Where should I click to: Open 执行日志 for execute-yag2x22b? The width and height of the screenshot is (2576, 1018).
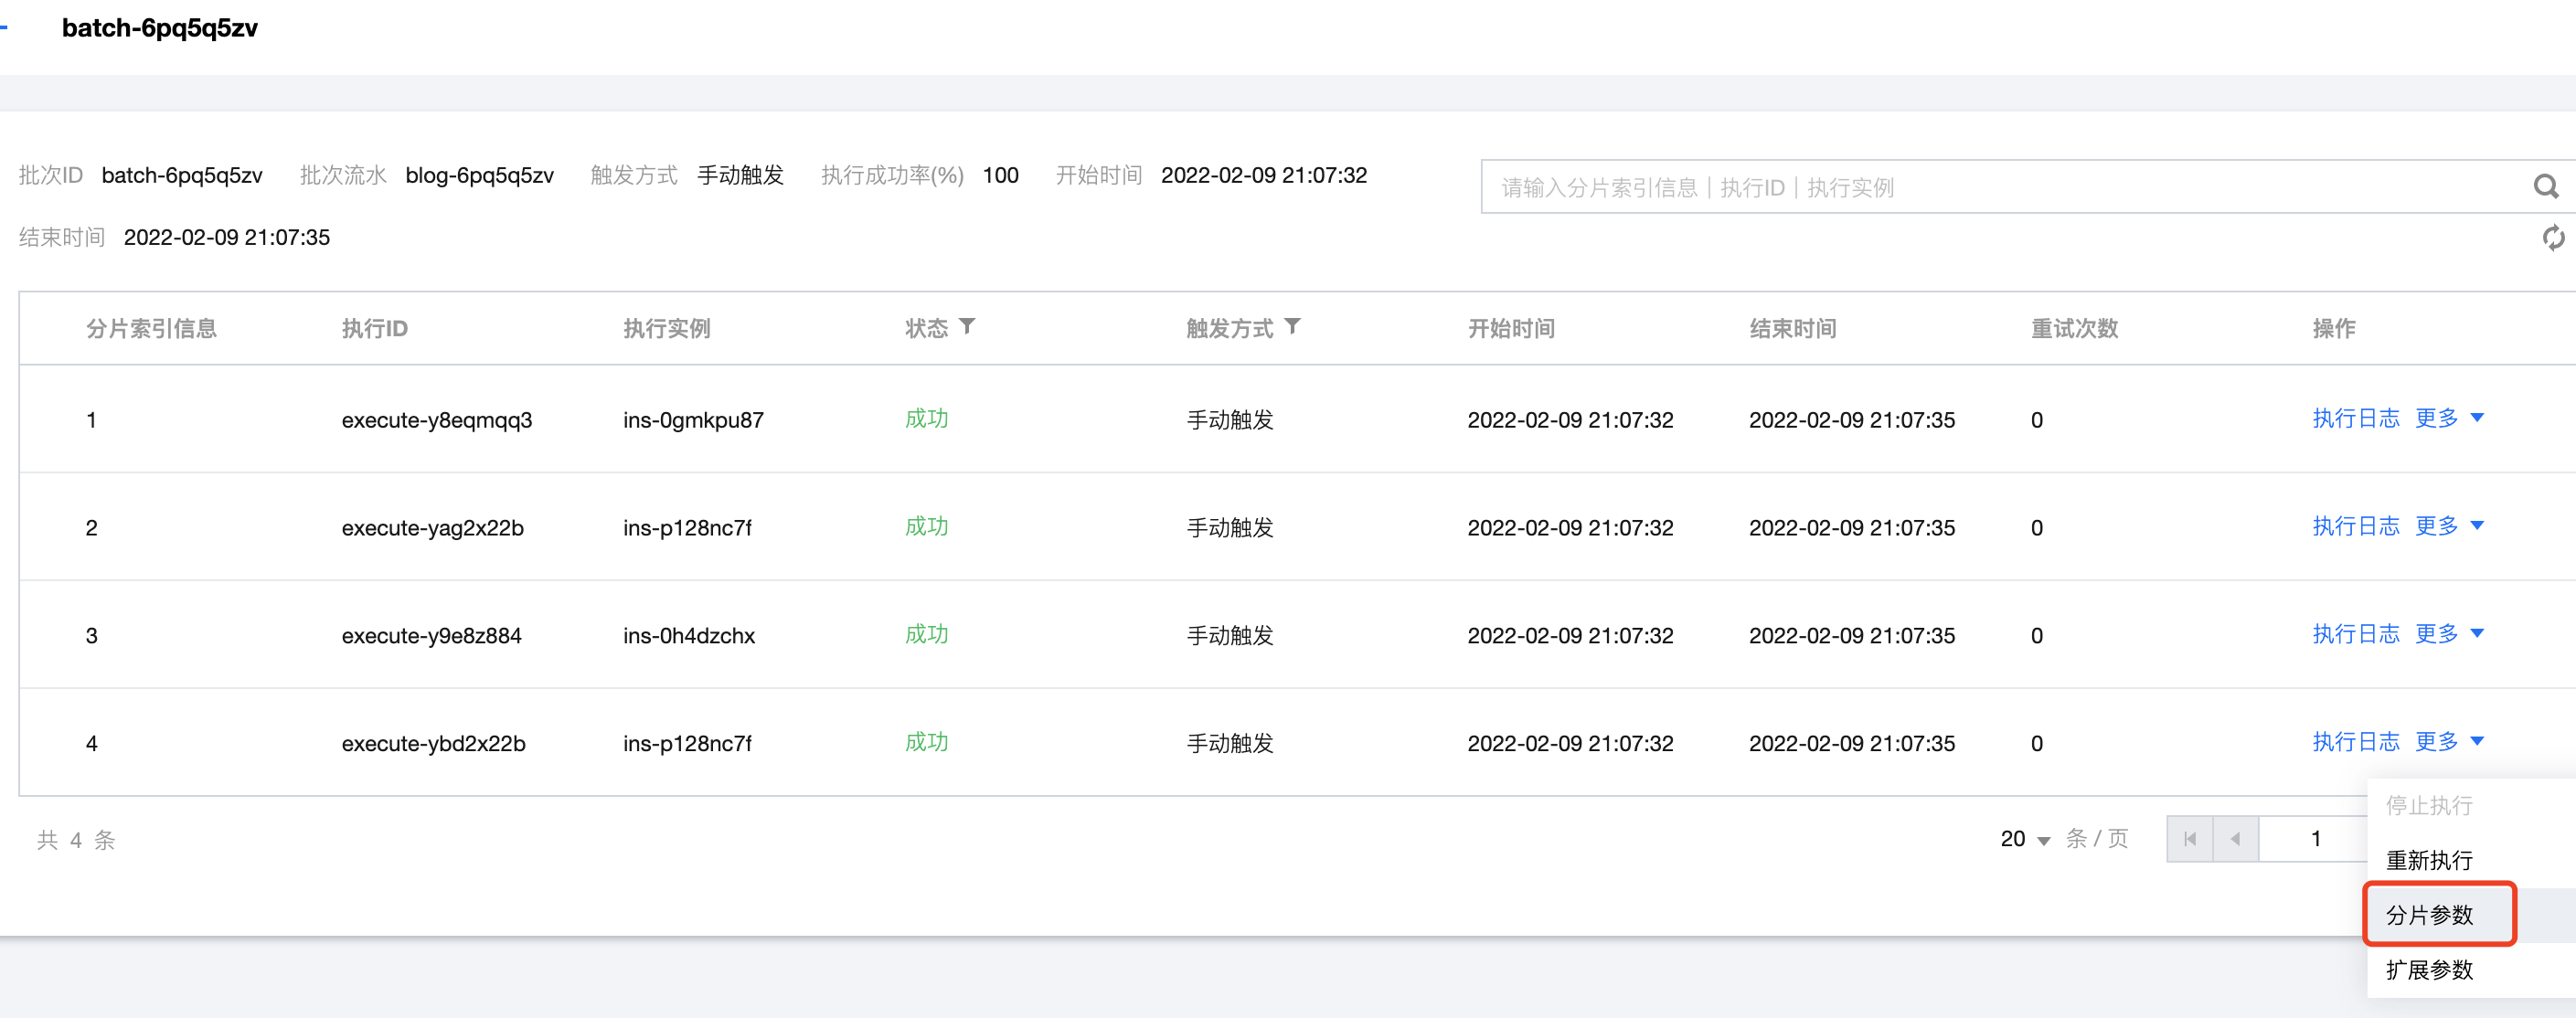click(x=2355, y=527)
